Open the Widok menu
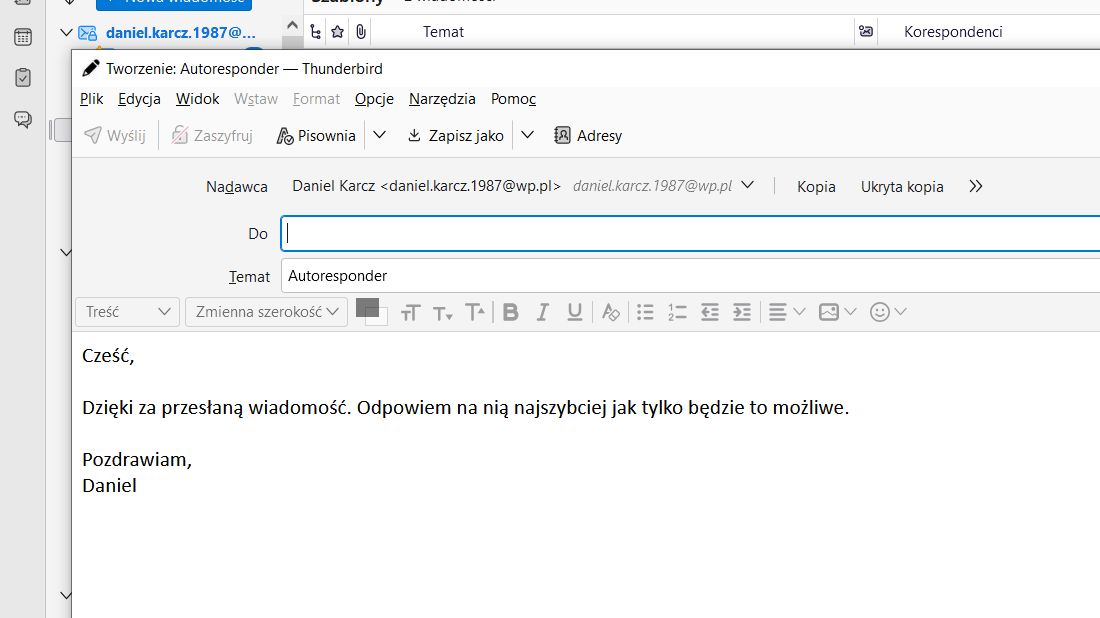Screen dimensions: 1100x618 [197, 99]
